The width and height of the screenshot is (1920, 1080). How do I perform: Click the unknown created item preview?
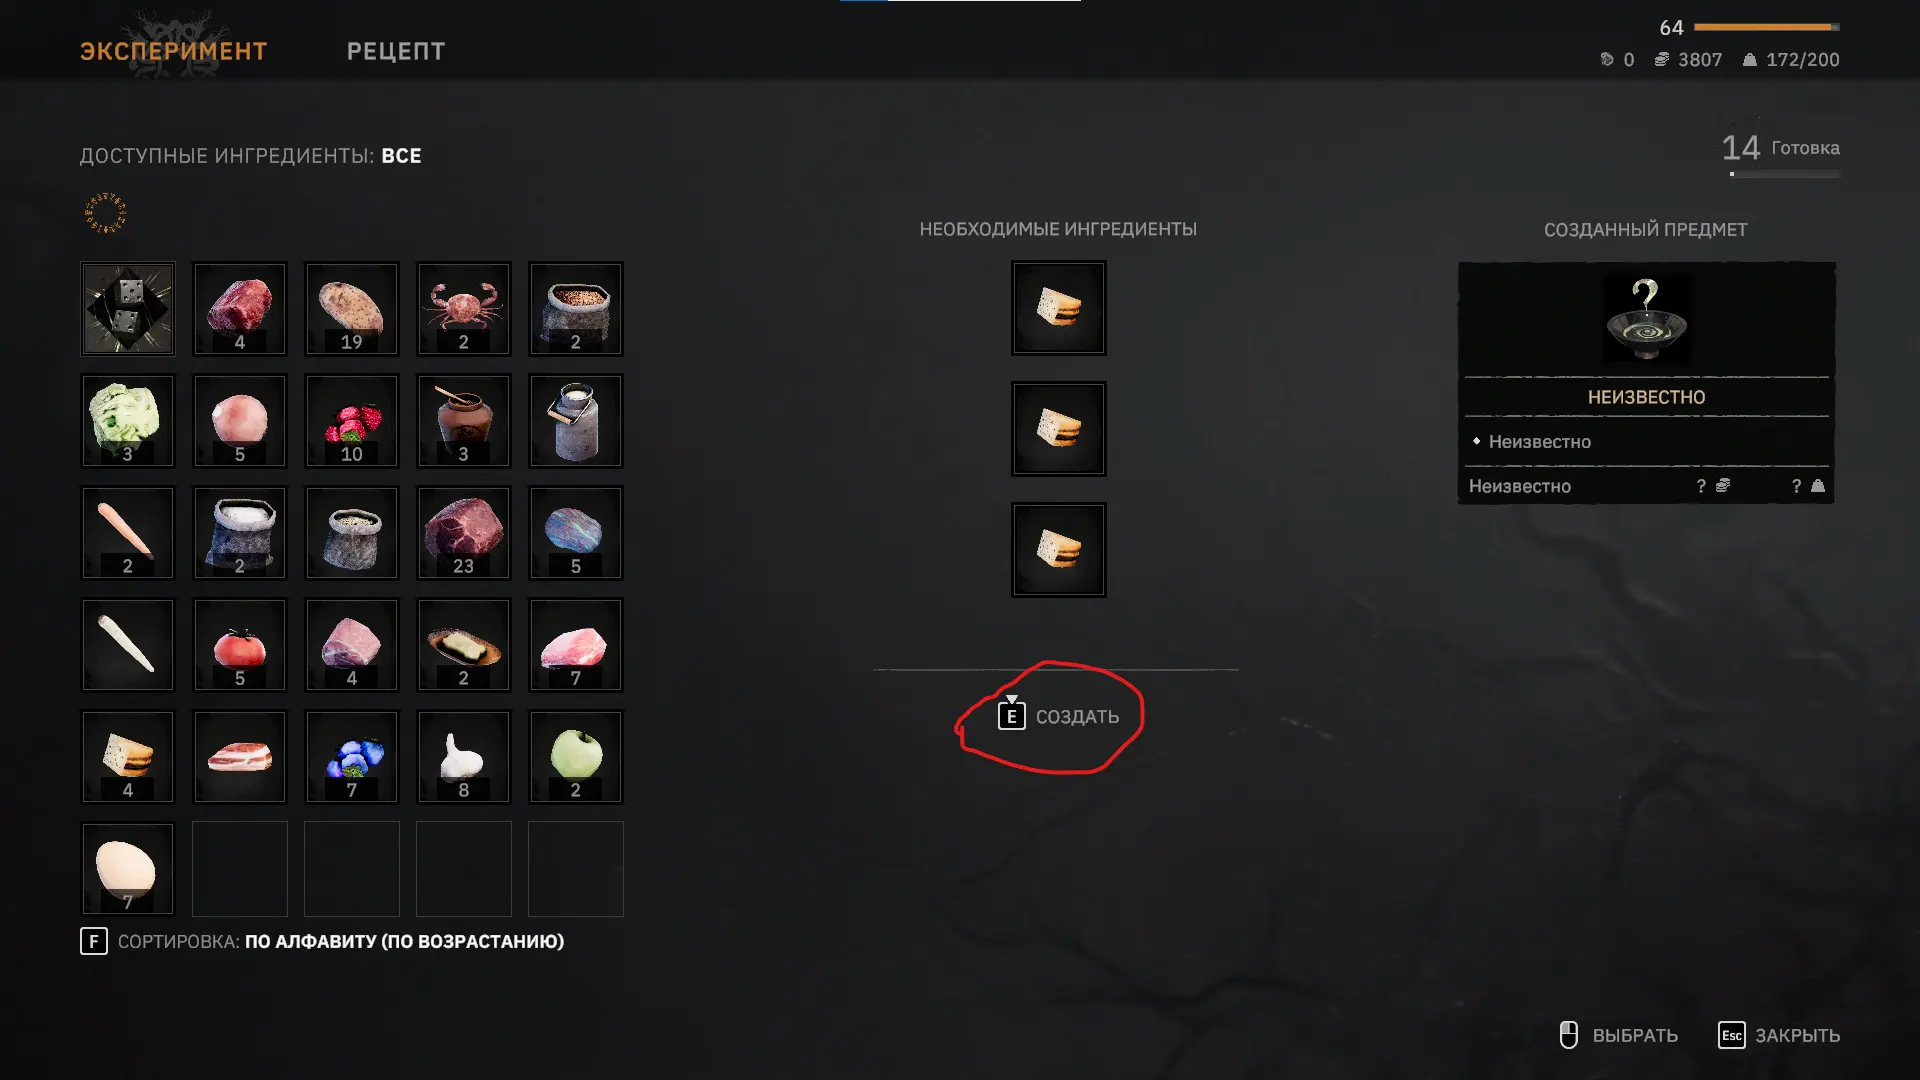pos(1646,320)
